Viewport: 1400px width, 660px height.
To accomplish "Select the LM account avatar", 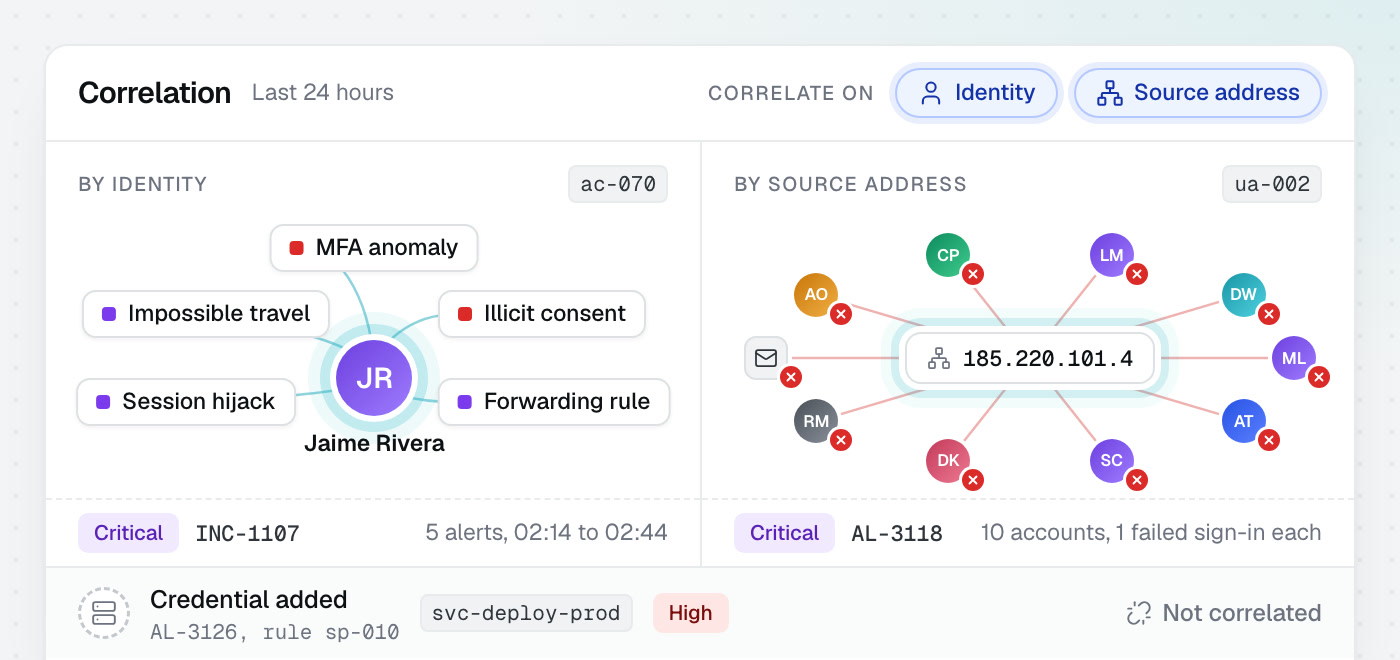I will [x=1111, y=255].
